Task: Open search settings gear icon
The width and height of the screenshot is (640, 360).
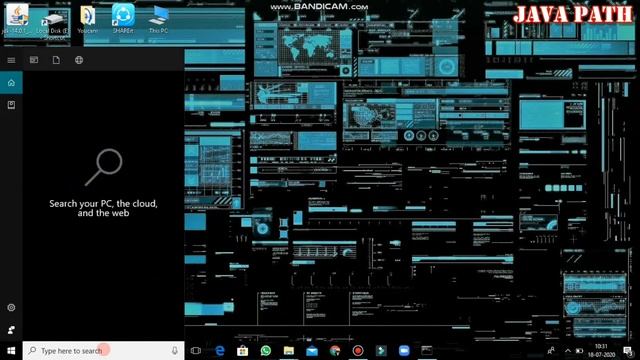Action: coord(11,308)
